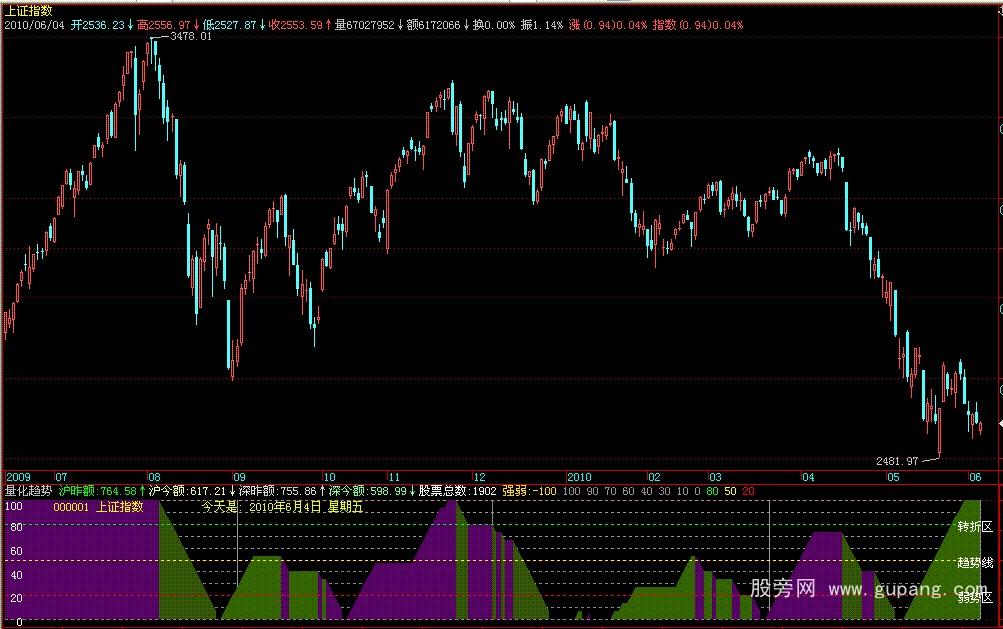Click the 强弱 -100 indicator value
This screenshot has height=629, width=1003.
[530, 491]
